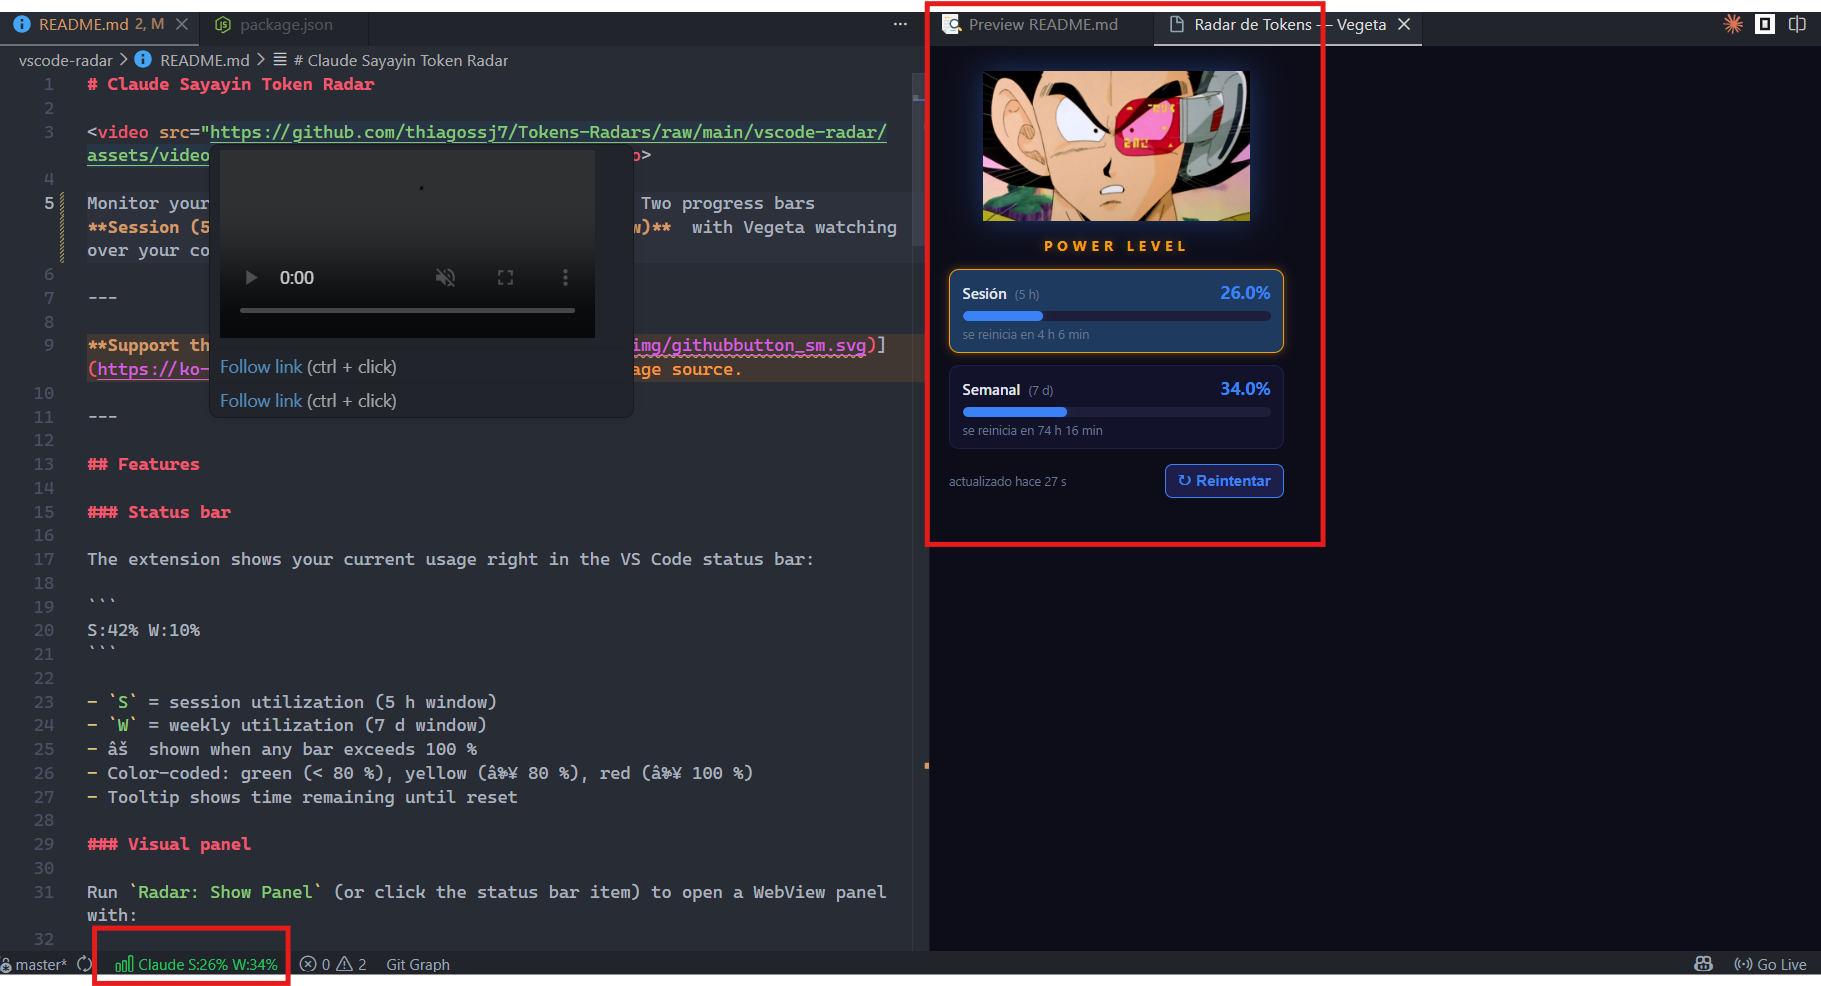Show errors via the error count icon
The width and height of the screenshot is (1821, 986).
[315, 964]
